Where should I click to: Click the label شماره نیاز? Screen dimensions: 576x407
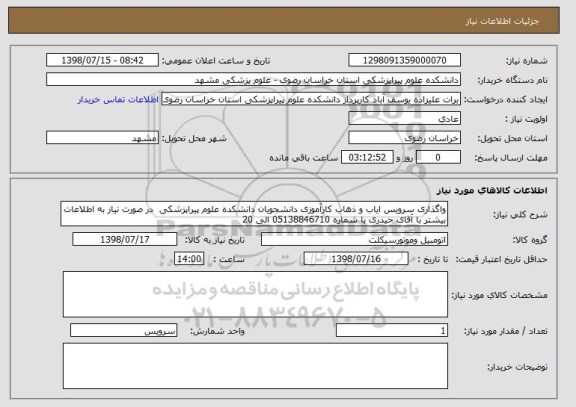526,61
